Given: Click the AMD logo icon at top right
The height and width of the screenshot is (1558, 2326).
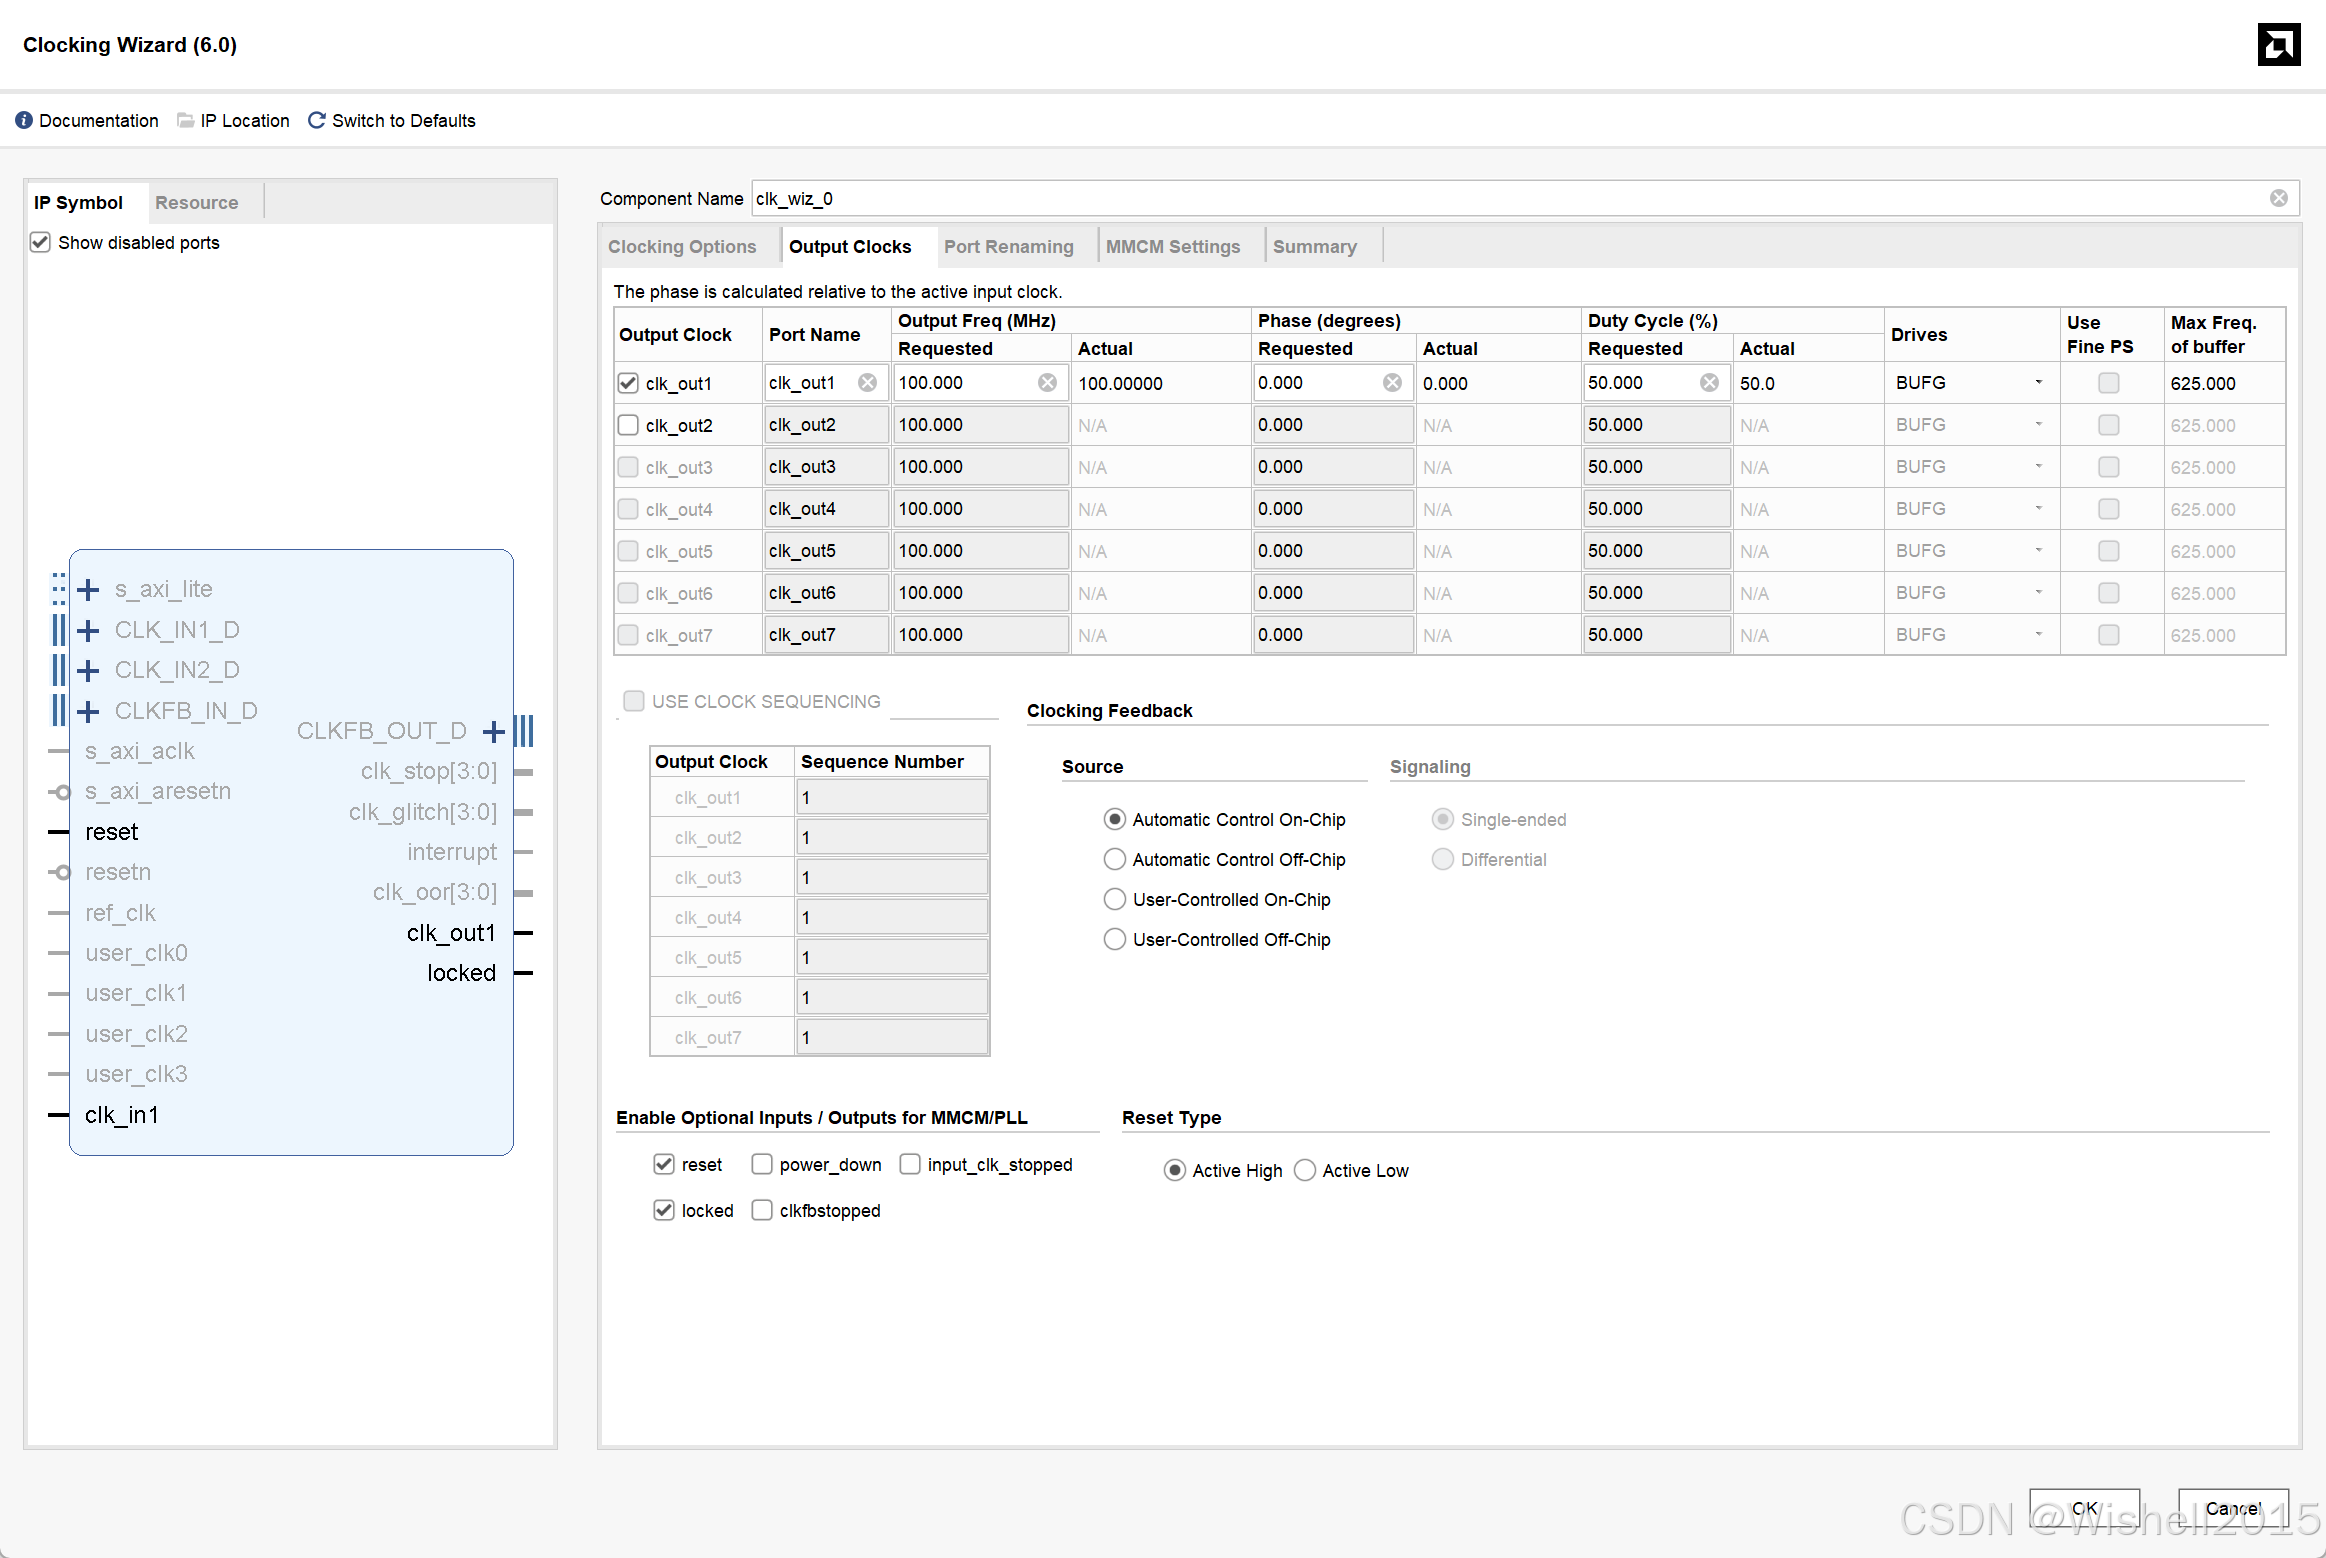Looking at the screenshot, I should [x=2279, y=45].
